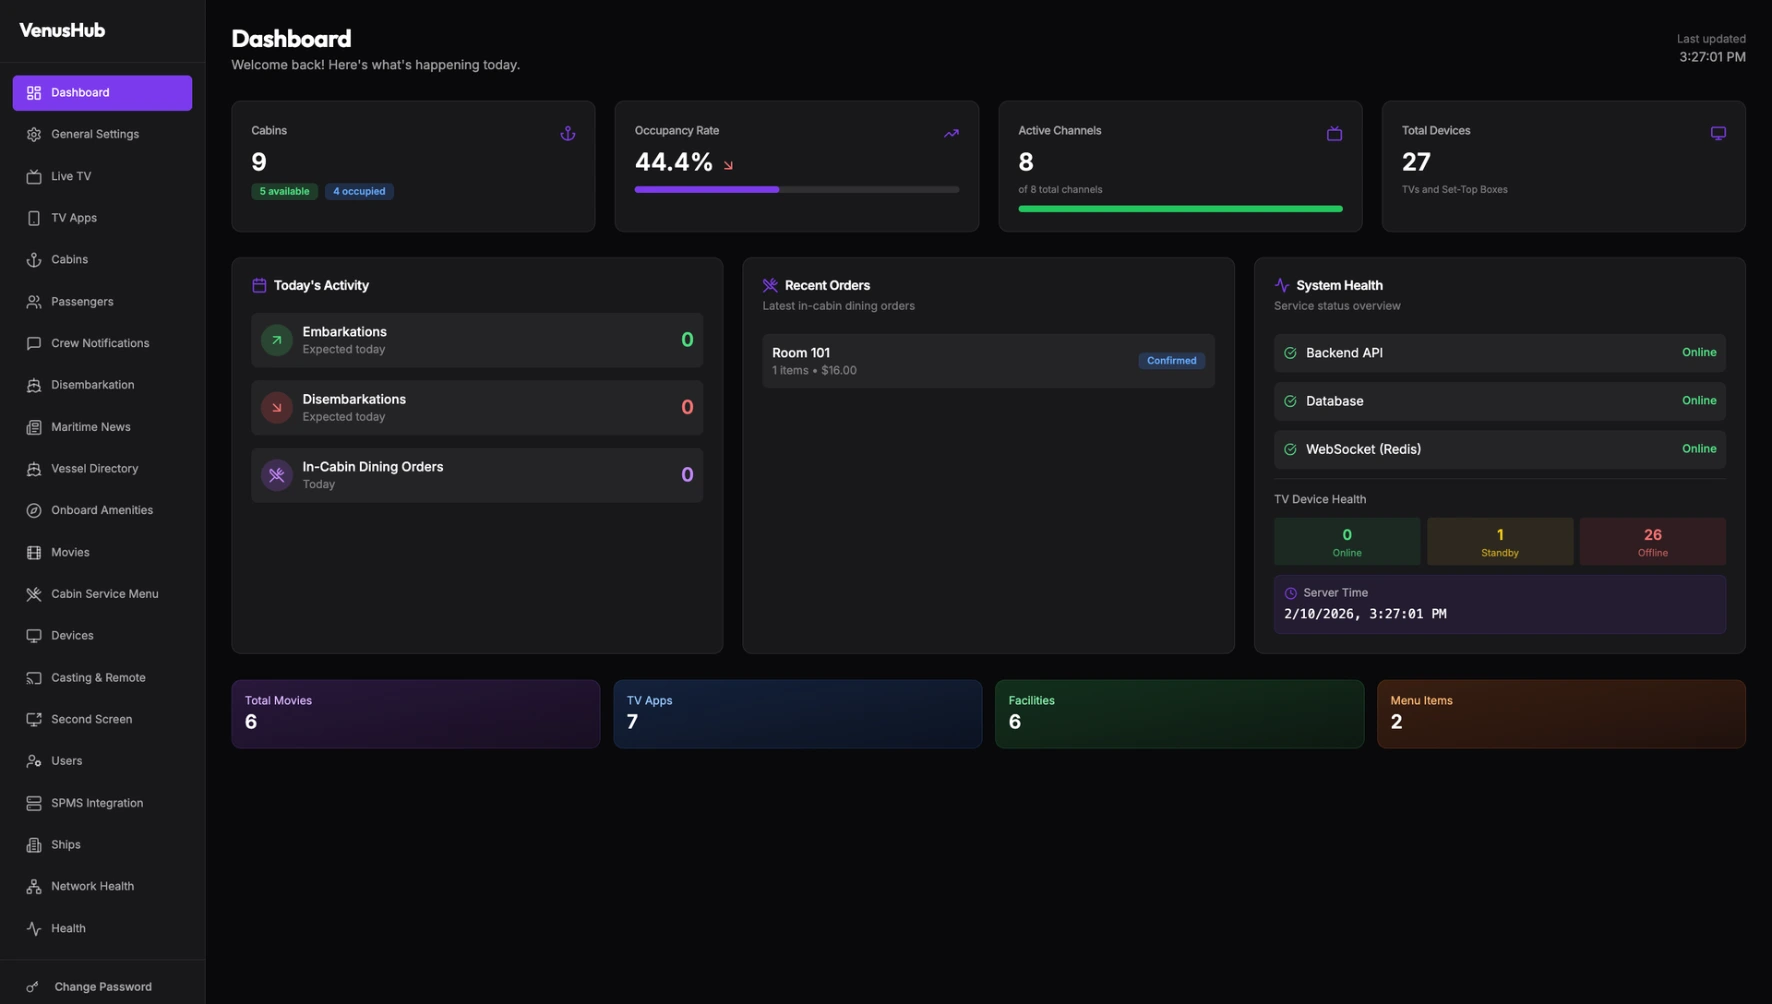
Task: Click the anchor icon on the Cabins card
Action: [x=567, y=132]
